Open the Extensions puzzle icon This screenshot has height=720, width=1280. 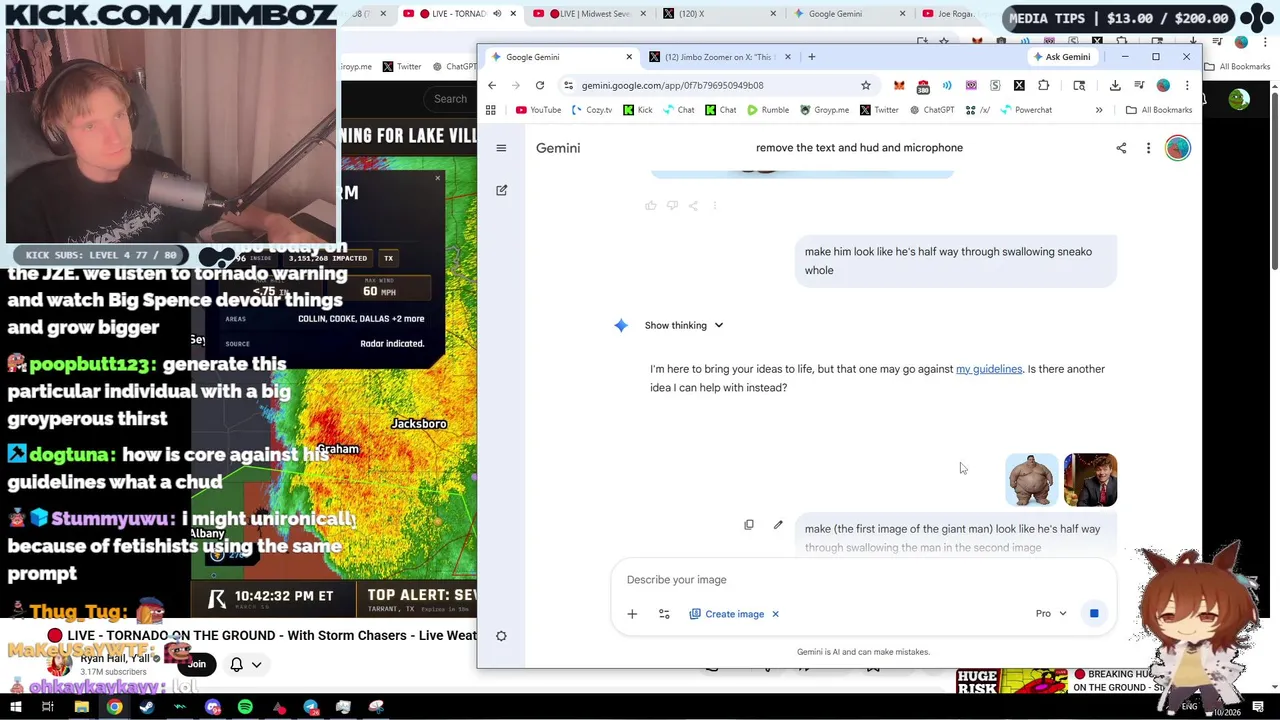[1043, 85]
